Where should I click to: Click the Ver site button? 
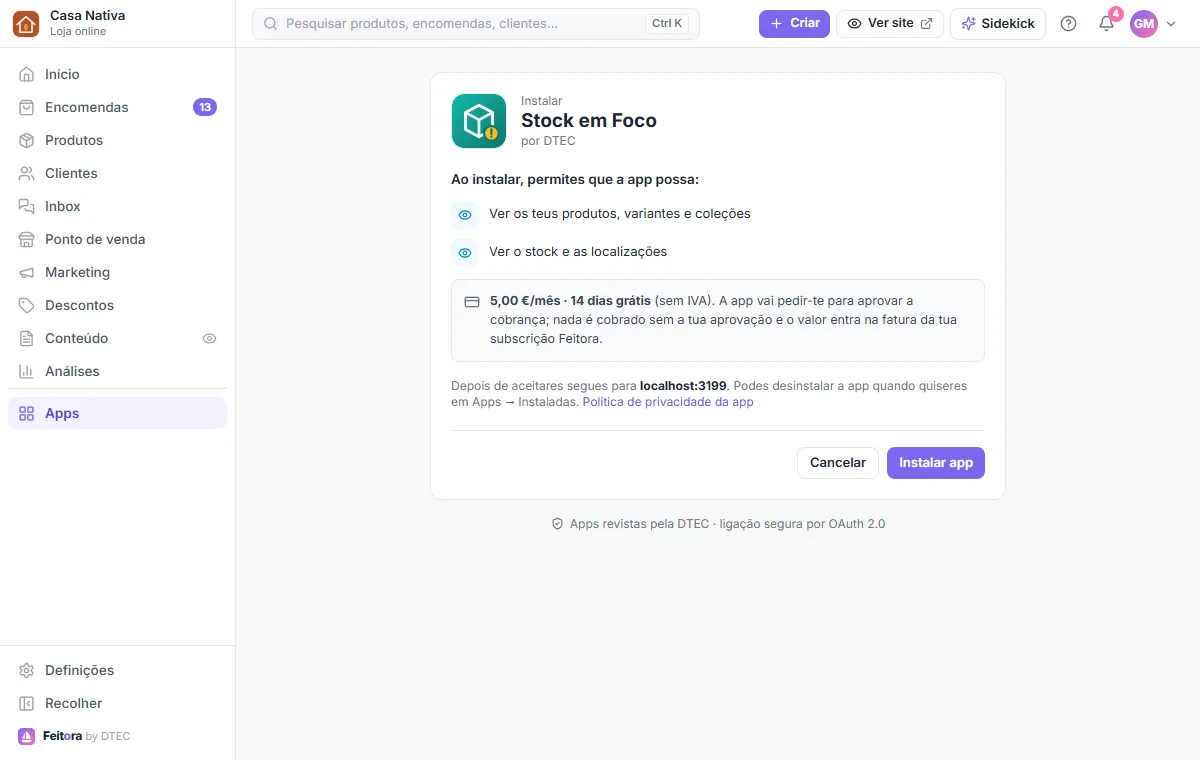(890, 23)
